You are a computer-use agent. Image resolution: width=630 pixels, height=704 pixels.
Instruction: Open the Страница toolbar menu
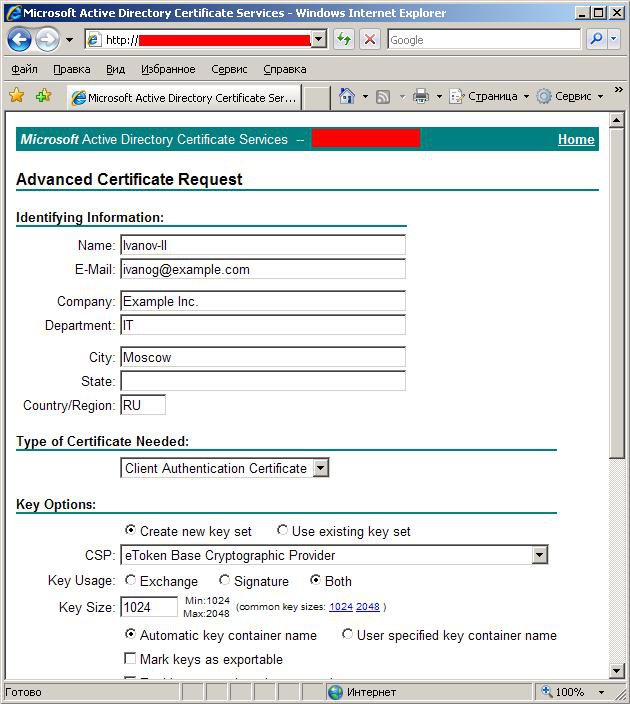click(489, 96)
